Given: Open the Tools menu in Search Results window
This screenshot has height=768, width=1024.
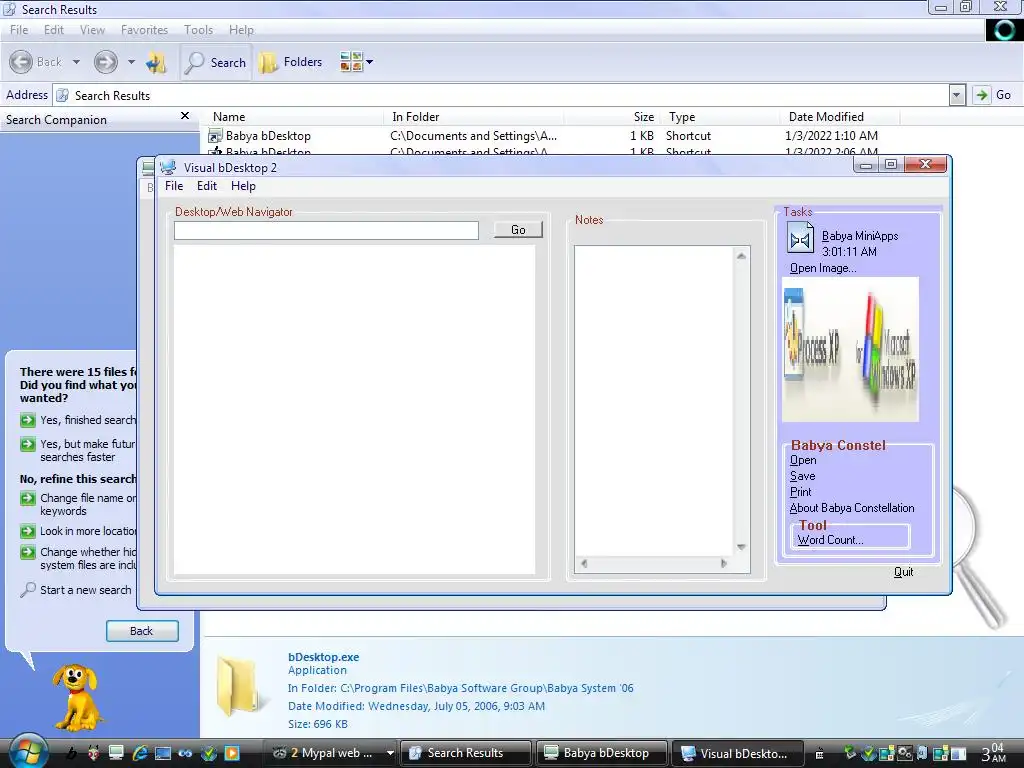Looking at the screenshot, I should tap(199, 30).
